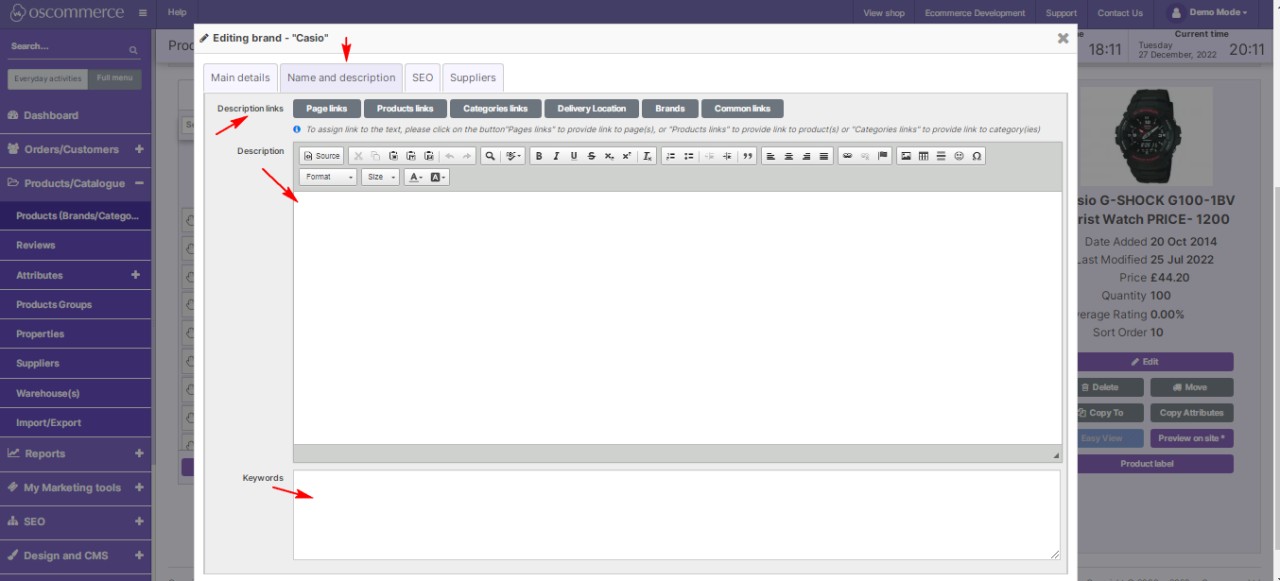Open the spell checker dropdown
This screenshot has height=581, width=1280.
coord(514,156)
